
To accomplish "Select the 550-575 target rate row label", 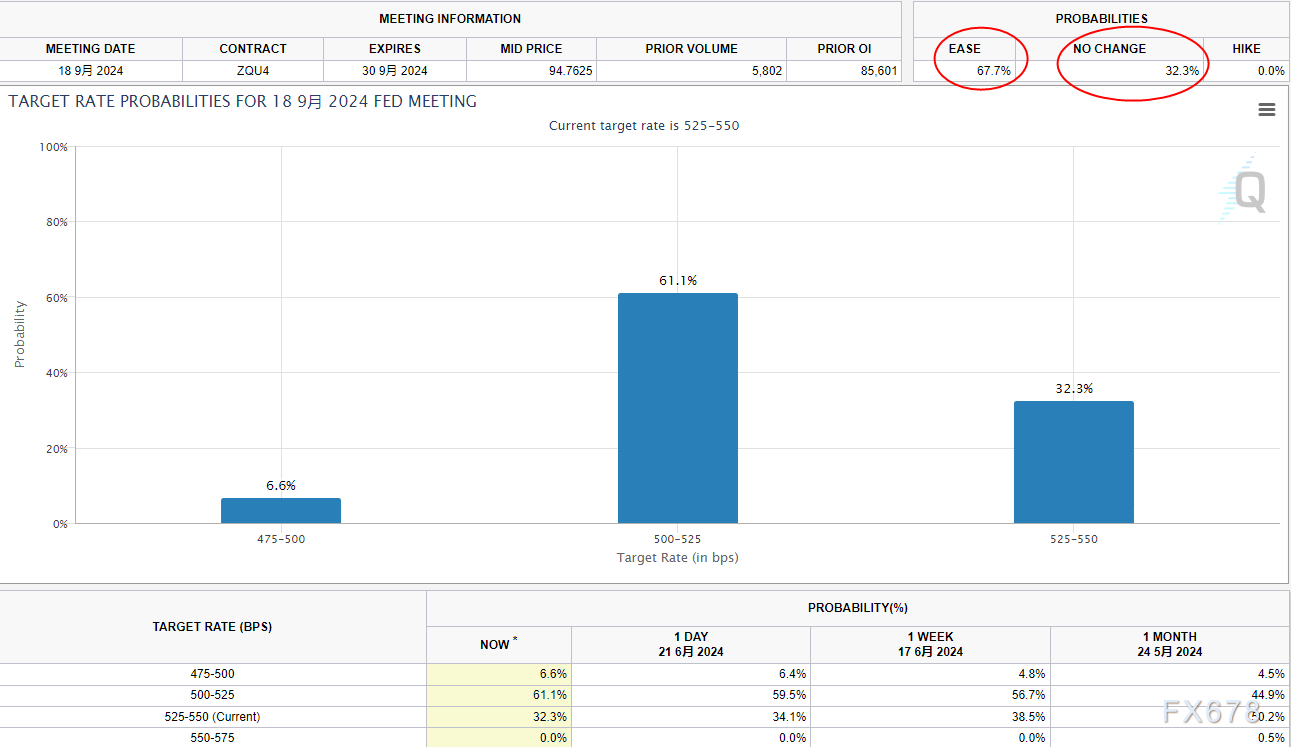I will click(x=212, y=738).
